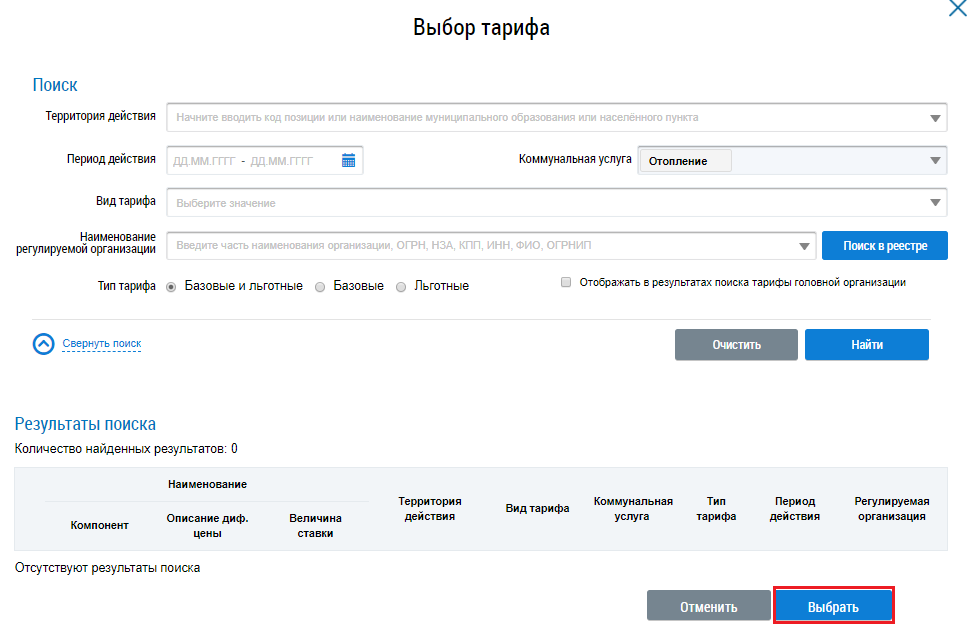Screen dimensions: 971x626
Task: Click the collapse search chevron icon
Action: coord(43,344)
